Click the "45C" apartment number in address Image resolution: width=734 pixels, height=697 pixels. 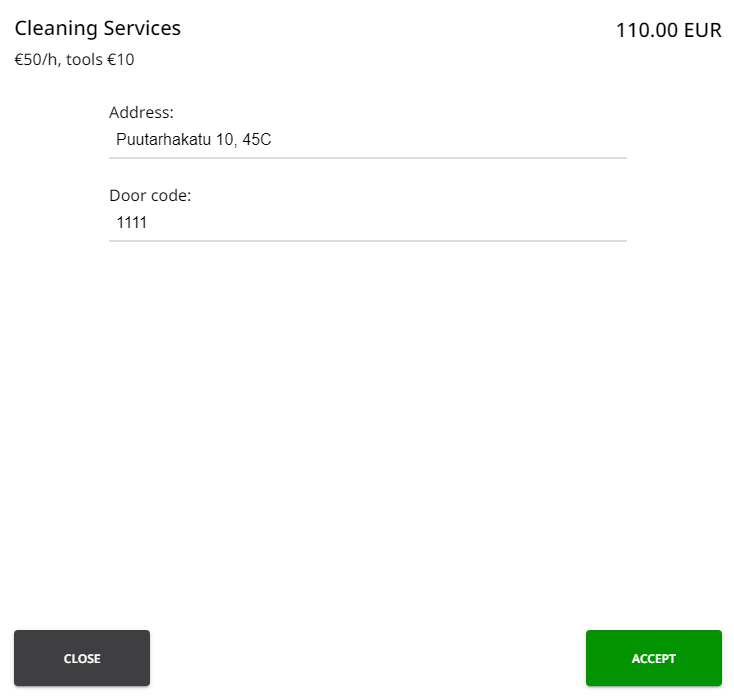coord(257,140)
